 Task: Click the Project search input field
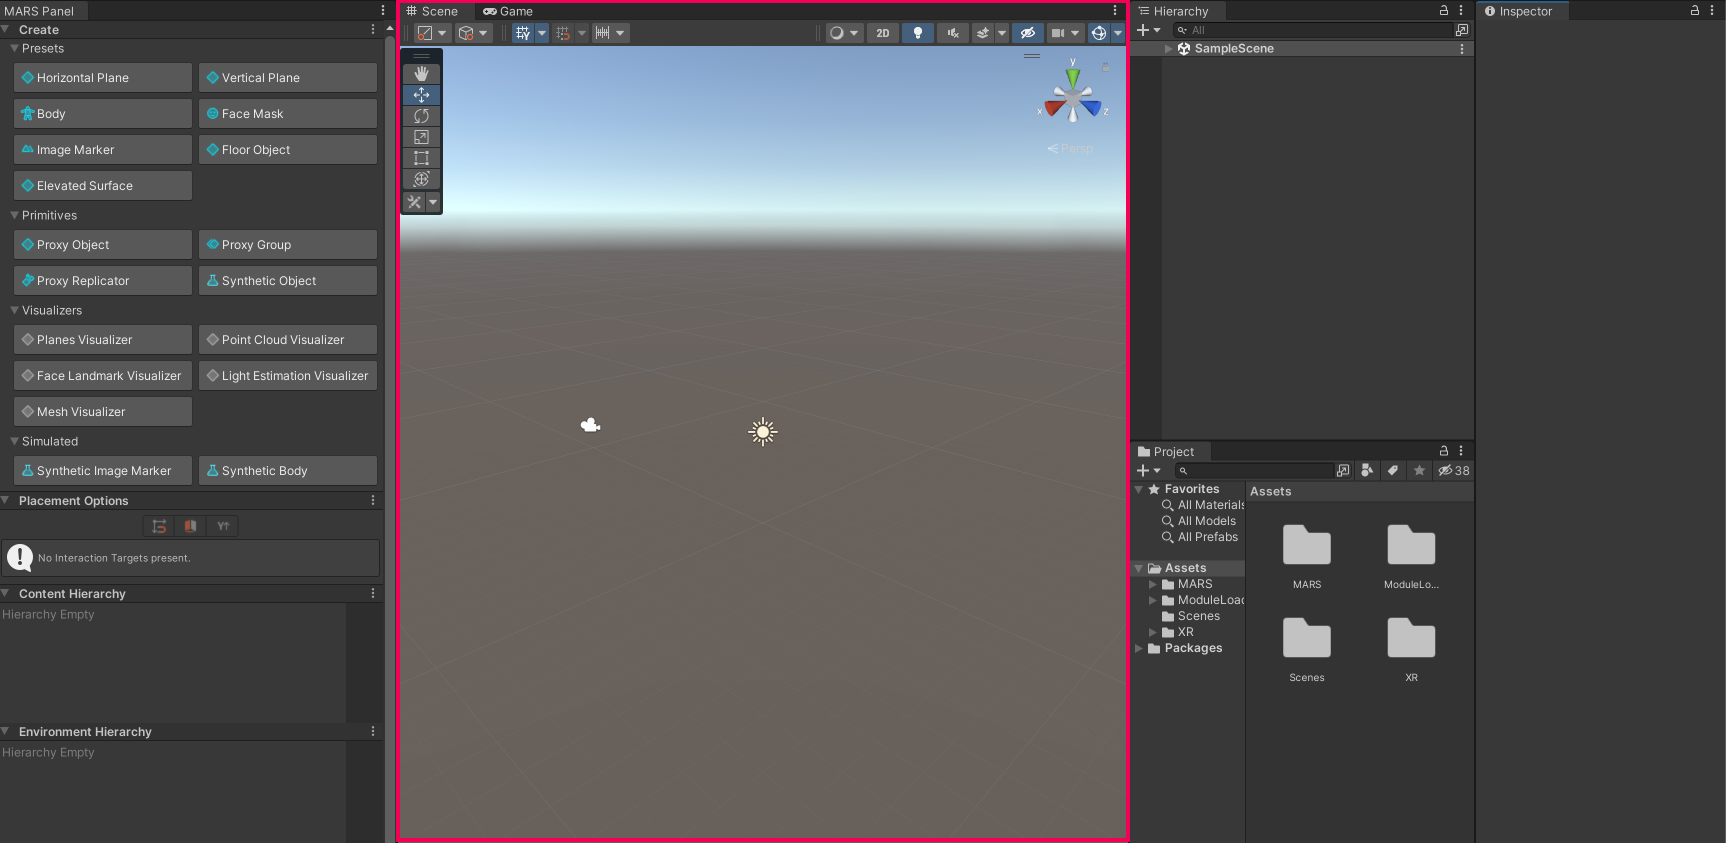pos(1260,471)
